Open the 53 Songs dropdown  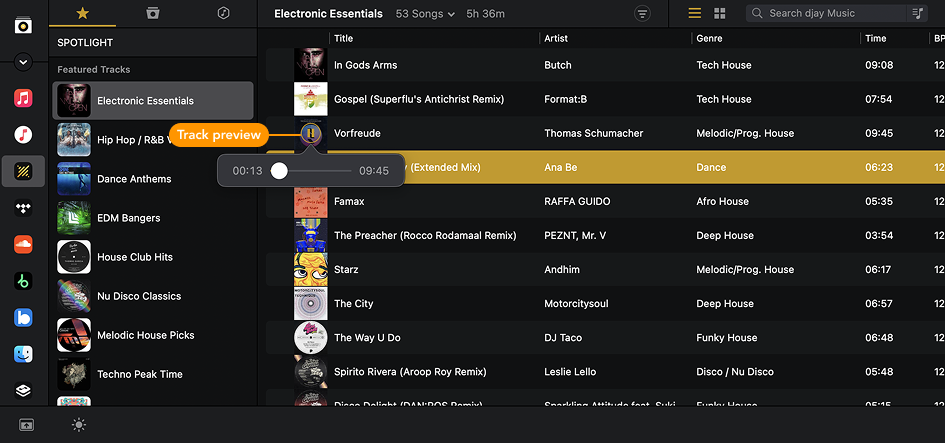click(425, 14)
